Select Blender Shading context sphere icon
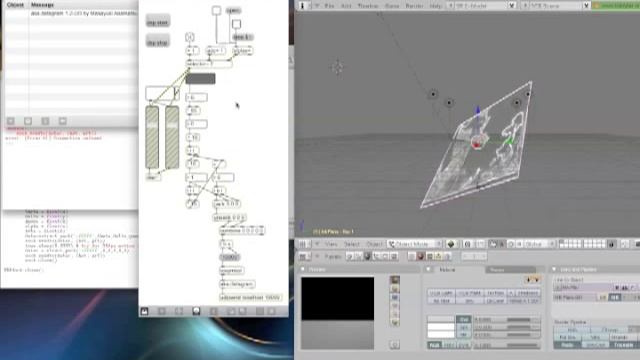The image size is (640, 360). point(367,256)
